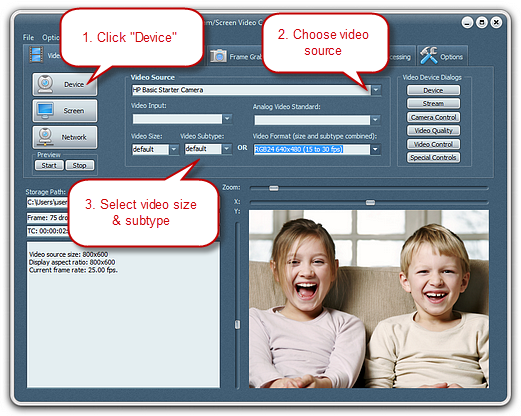
Task: Open the File menu
Action: [28, 37]
